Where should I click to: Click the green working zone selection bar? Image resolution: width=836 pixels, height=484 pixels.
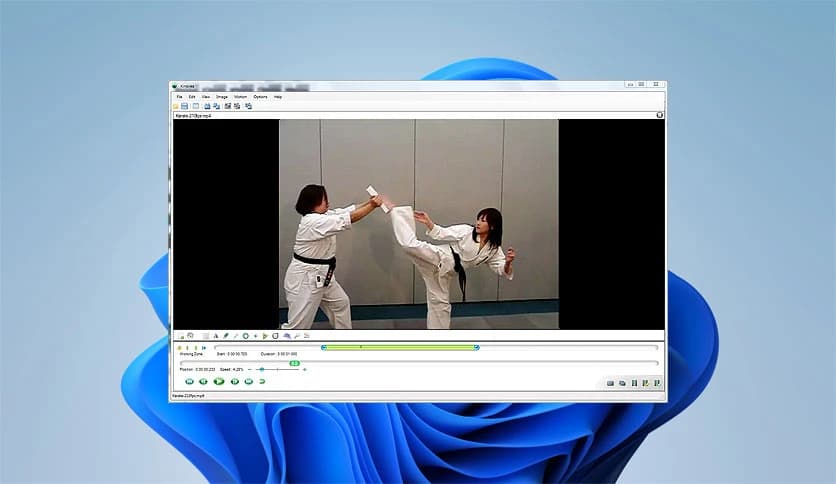tap(400, 348)
